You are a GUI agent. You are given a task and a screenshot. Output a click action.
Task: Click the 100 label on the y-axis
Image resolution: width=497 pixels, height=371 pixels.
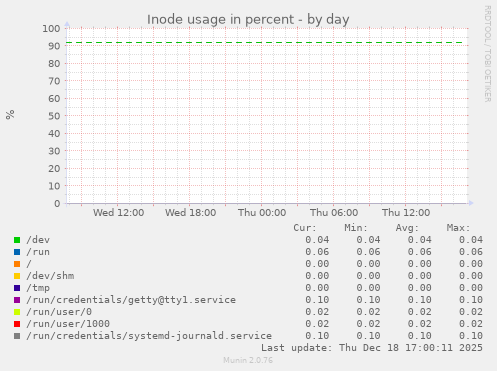[x=51, y=29]
